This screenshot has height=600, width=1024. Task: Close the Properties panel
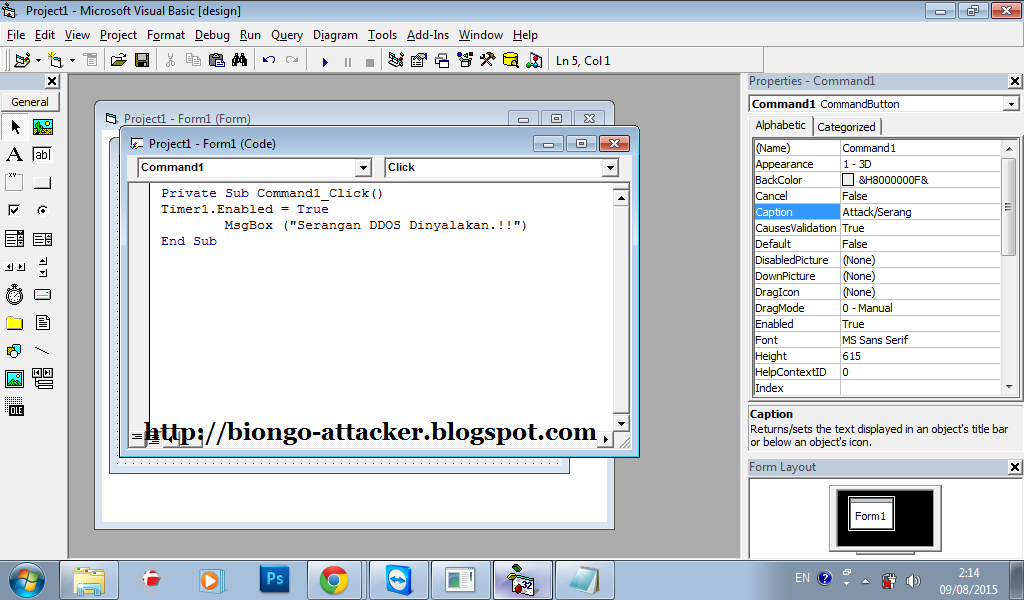[1014, 81]
